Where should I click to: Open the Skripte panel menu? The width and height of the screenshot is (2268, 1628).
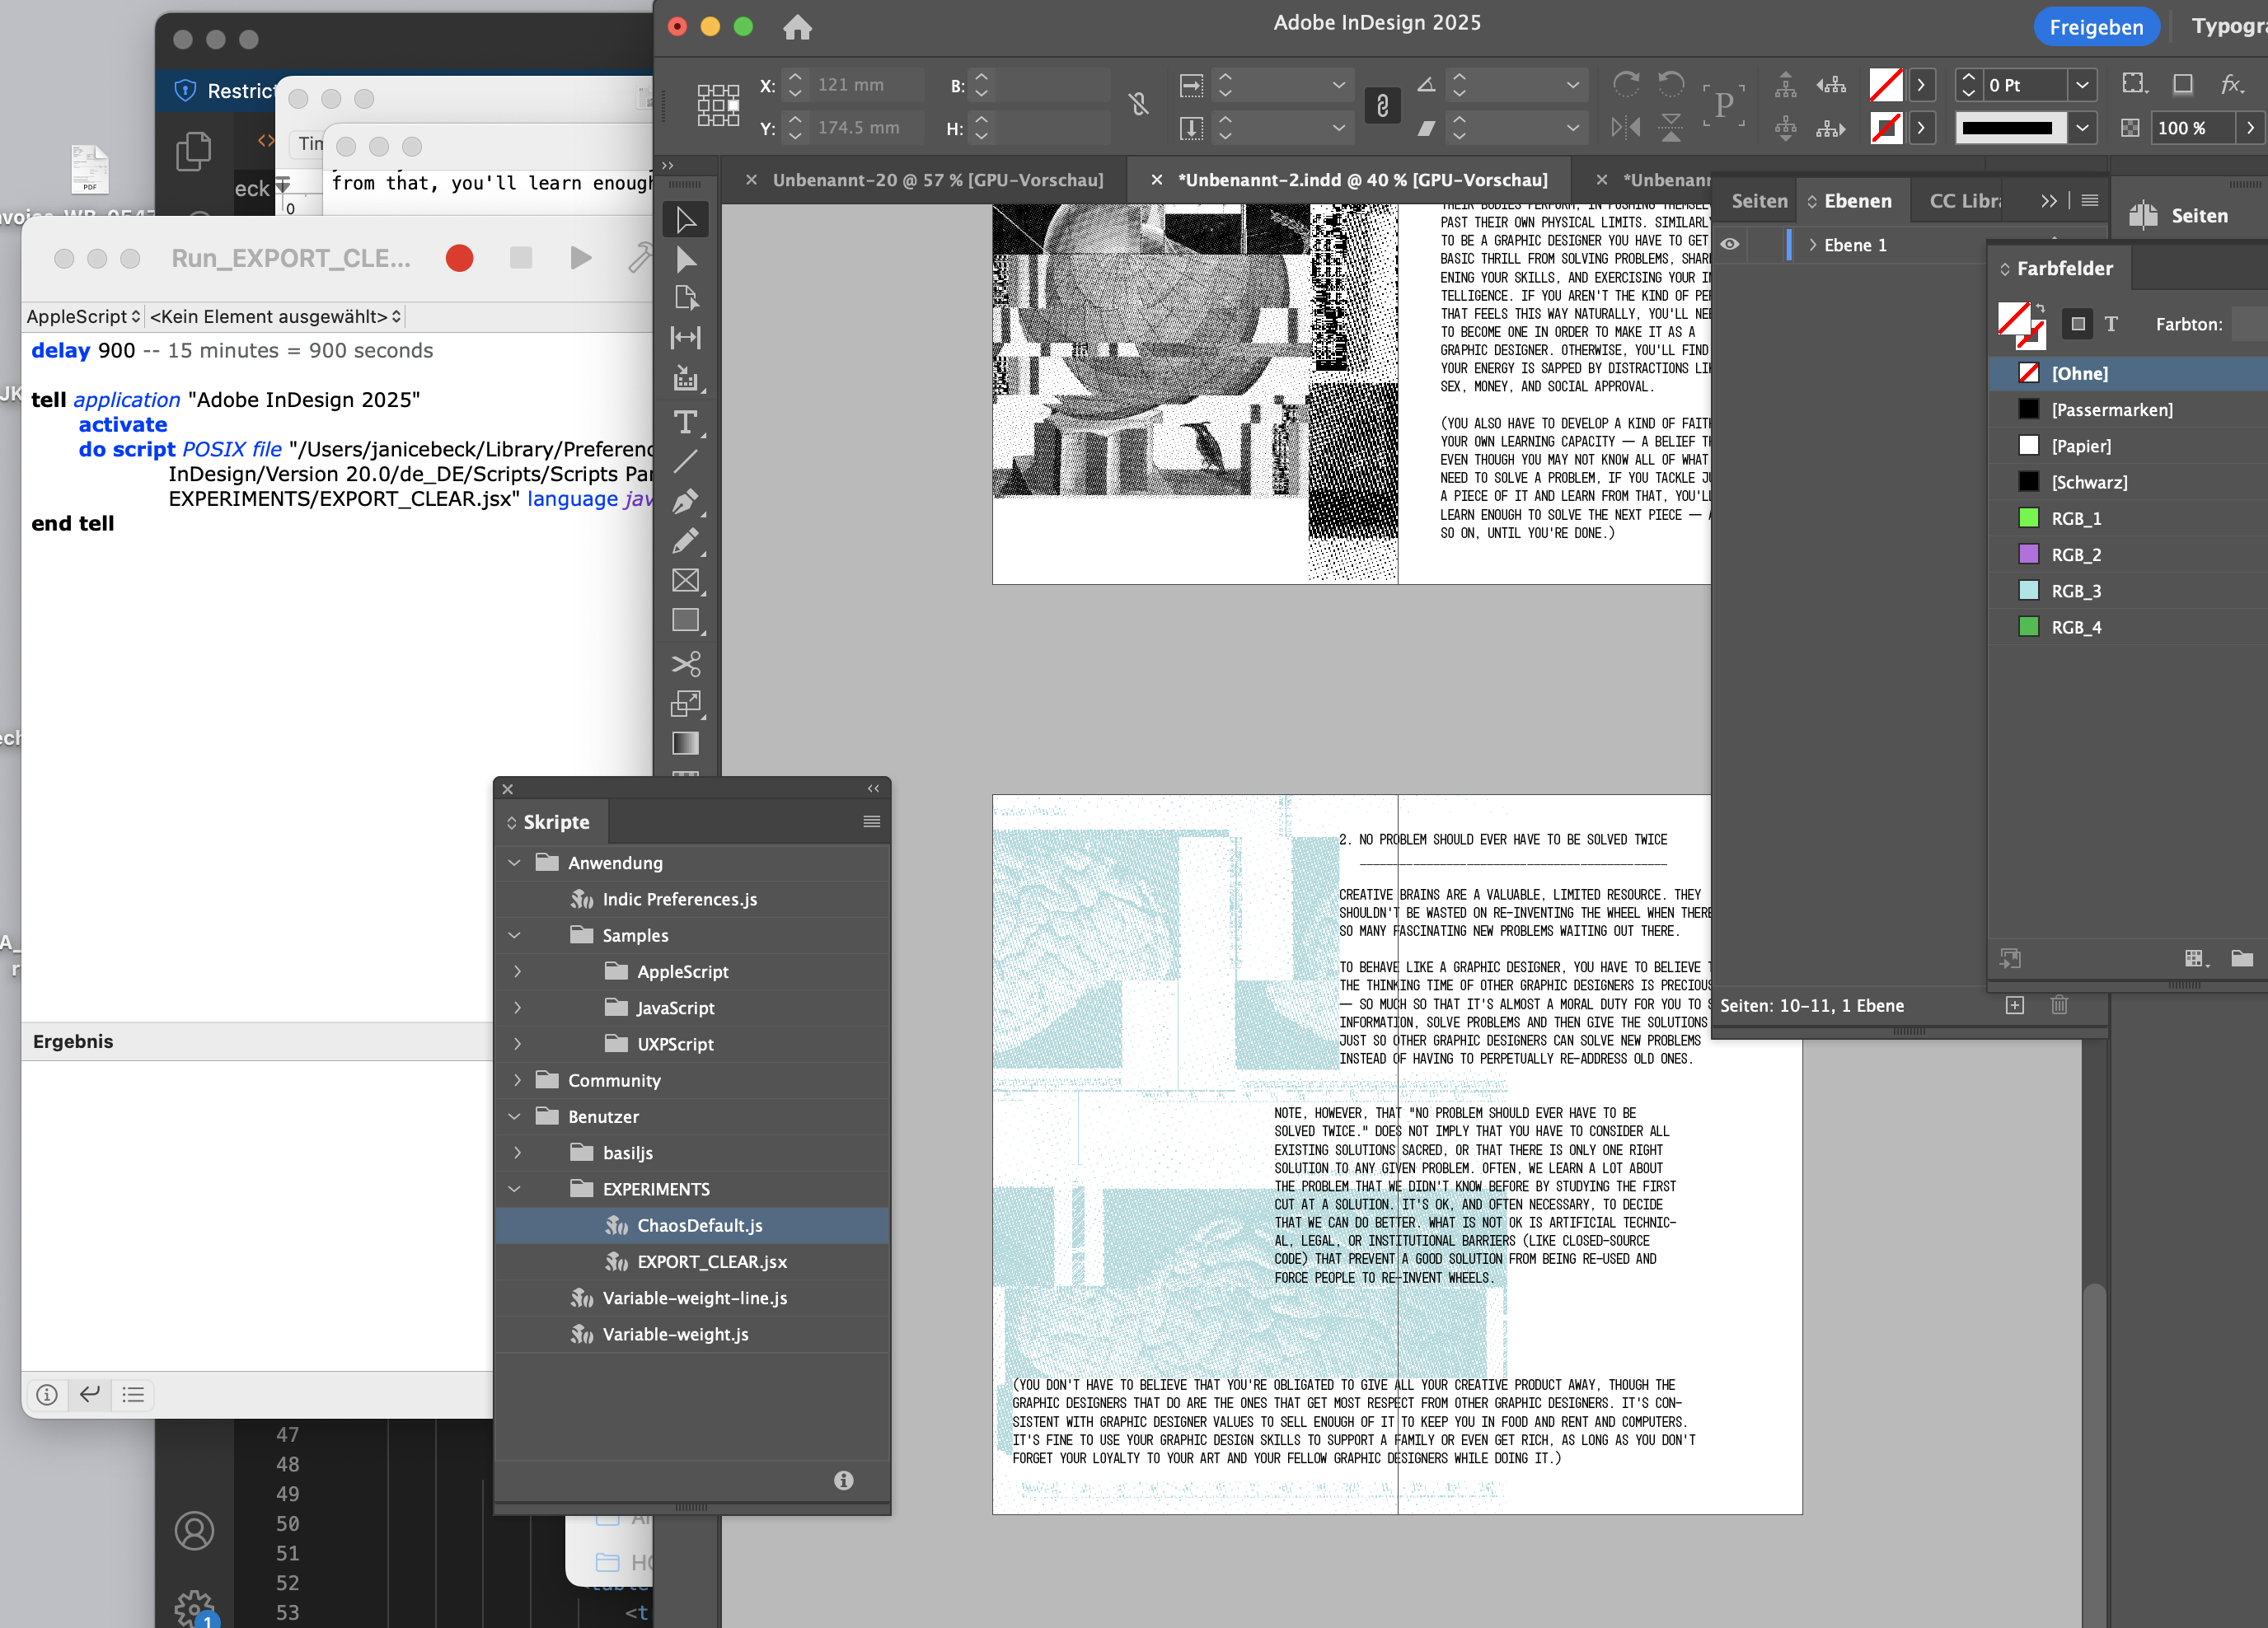[x=871, y=822]
